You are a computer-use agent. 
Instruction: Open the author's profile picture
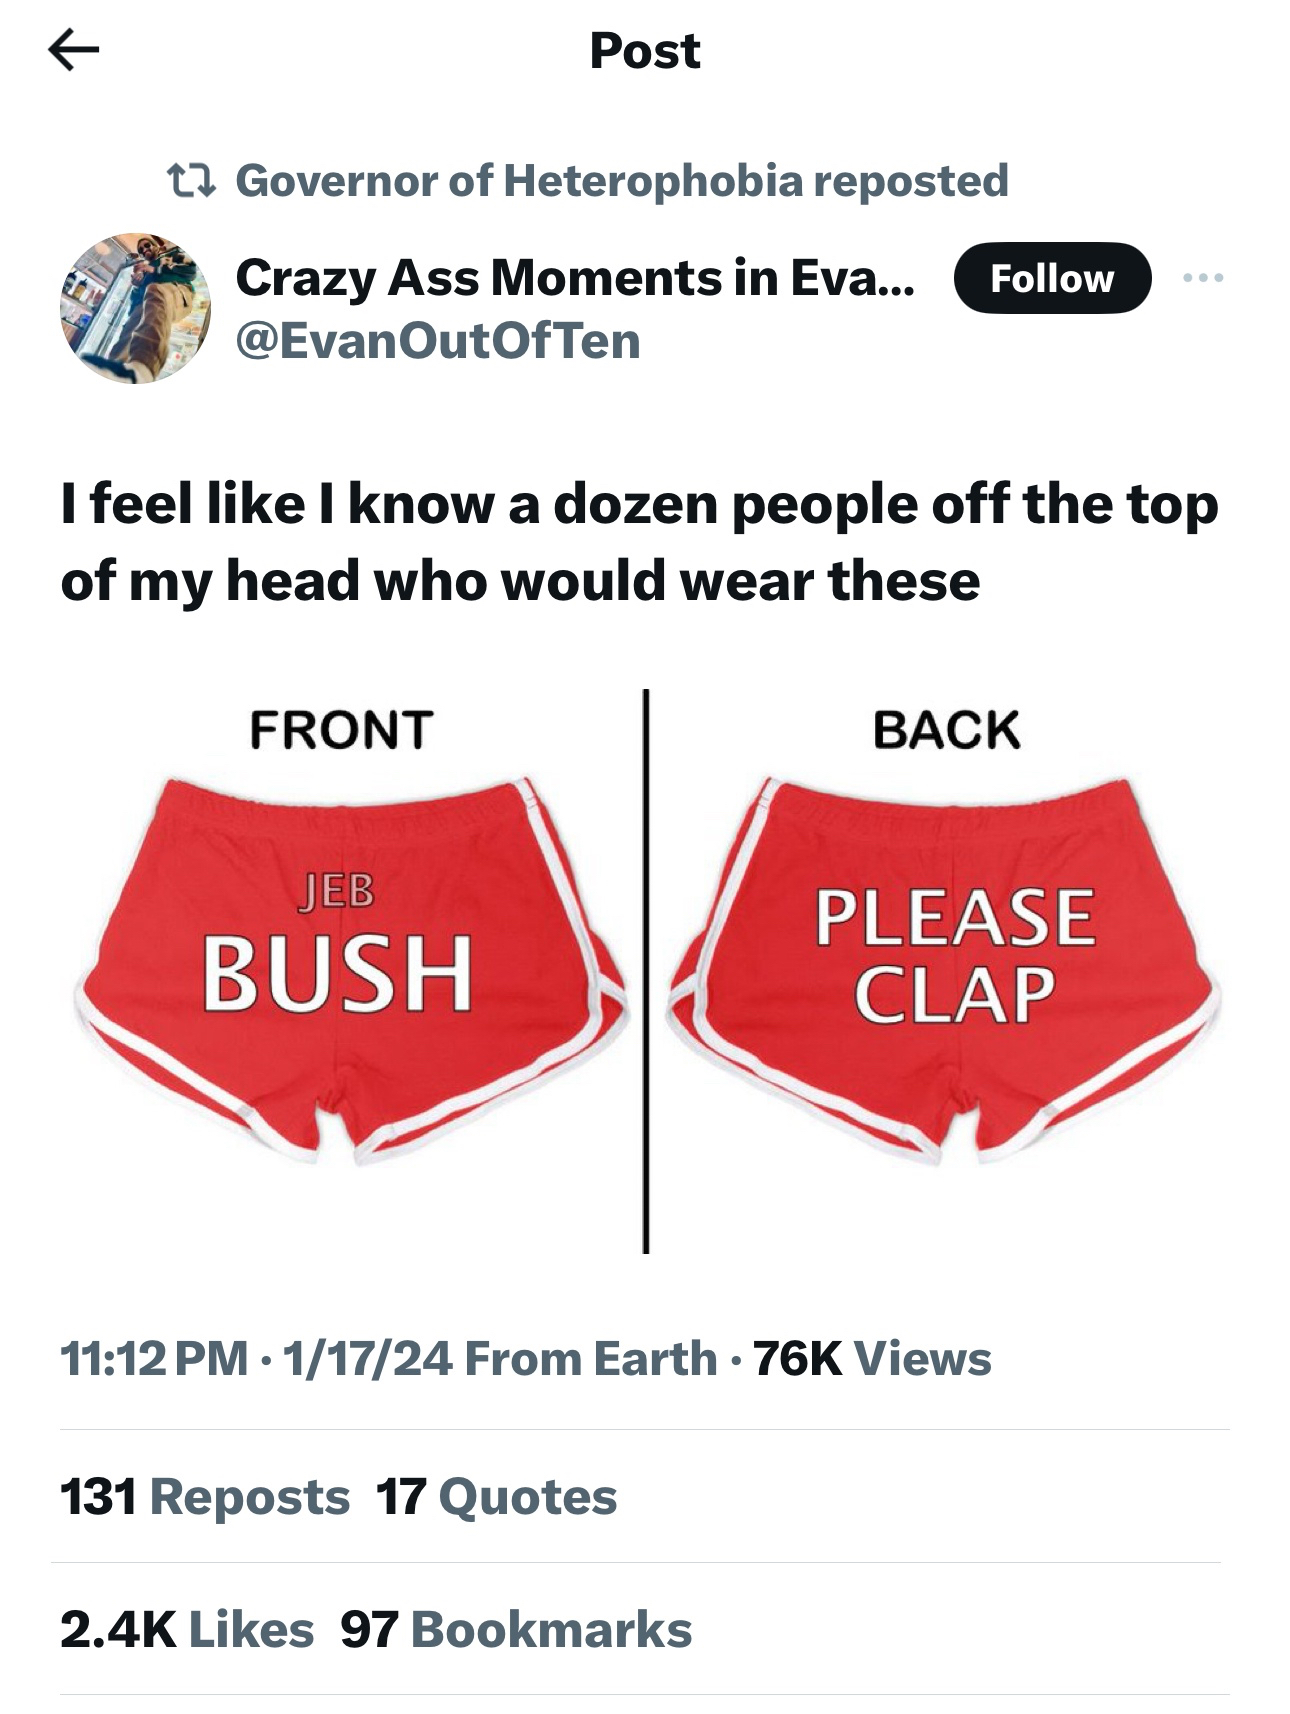point(135,308)
